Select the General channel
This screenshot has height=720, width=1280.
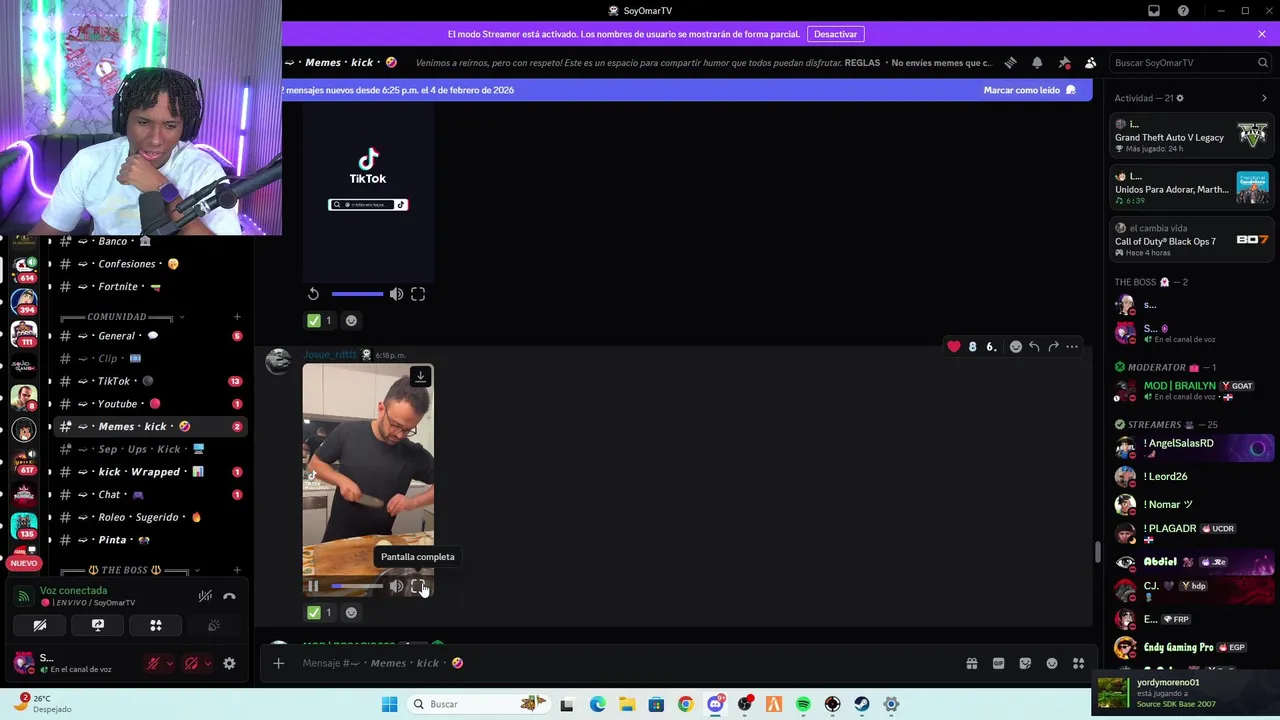point(150,336)
